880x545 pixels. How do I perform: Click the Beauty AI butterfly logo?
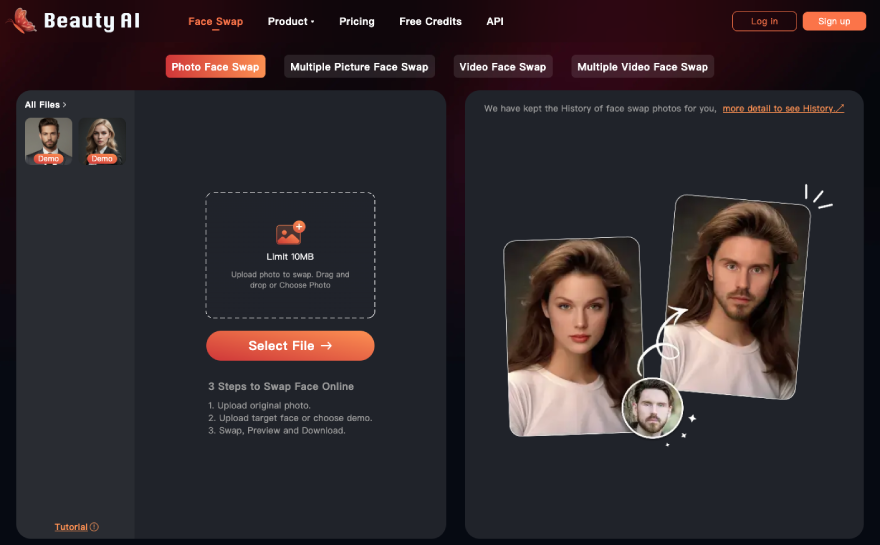coord(24,20)
